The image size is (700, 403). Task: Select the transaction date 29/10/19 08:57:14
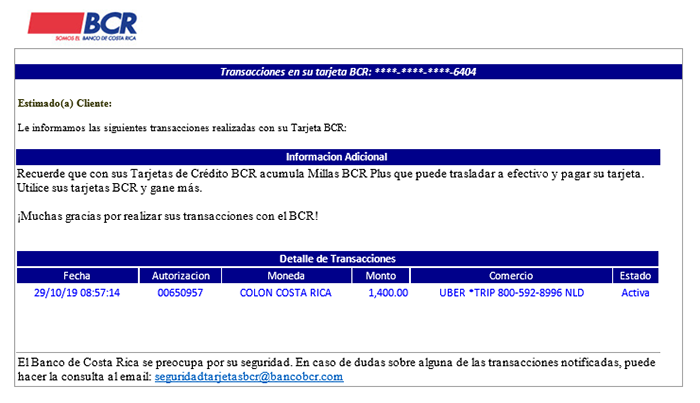[x=77, y=293]
